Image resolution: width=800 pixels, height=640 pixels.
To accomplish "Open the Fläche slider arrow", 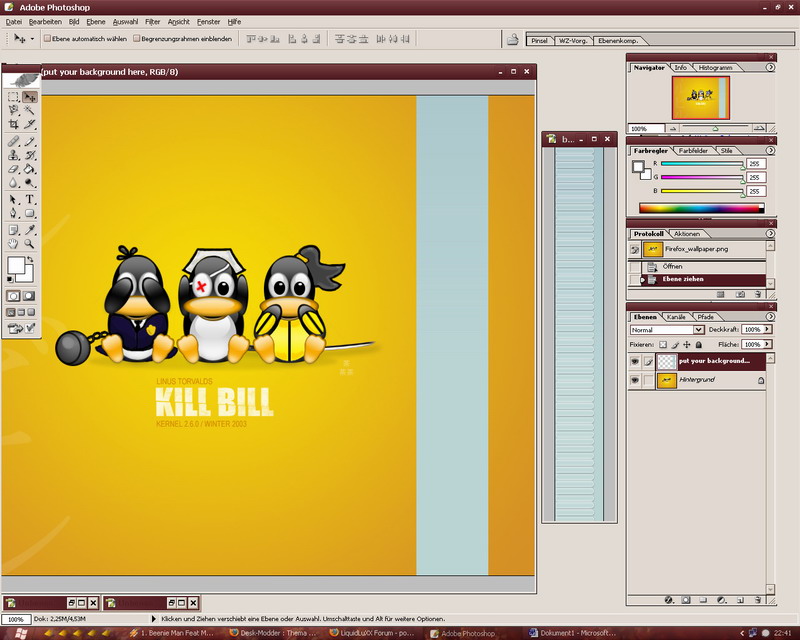I will point(767,344).
